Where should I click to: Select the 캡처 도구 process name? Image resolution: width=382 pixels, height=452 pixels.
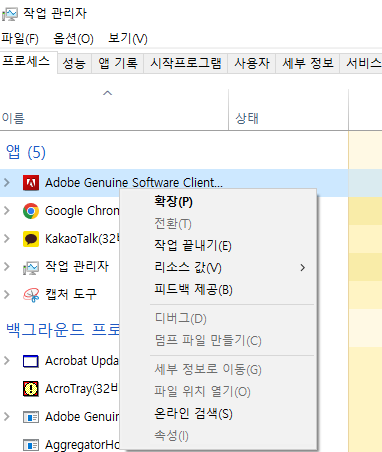(71, 294)
